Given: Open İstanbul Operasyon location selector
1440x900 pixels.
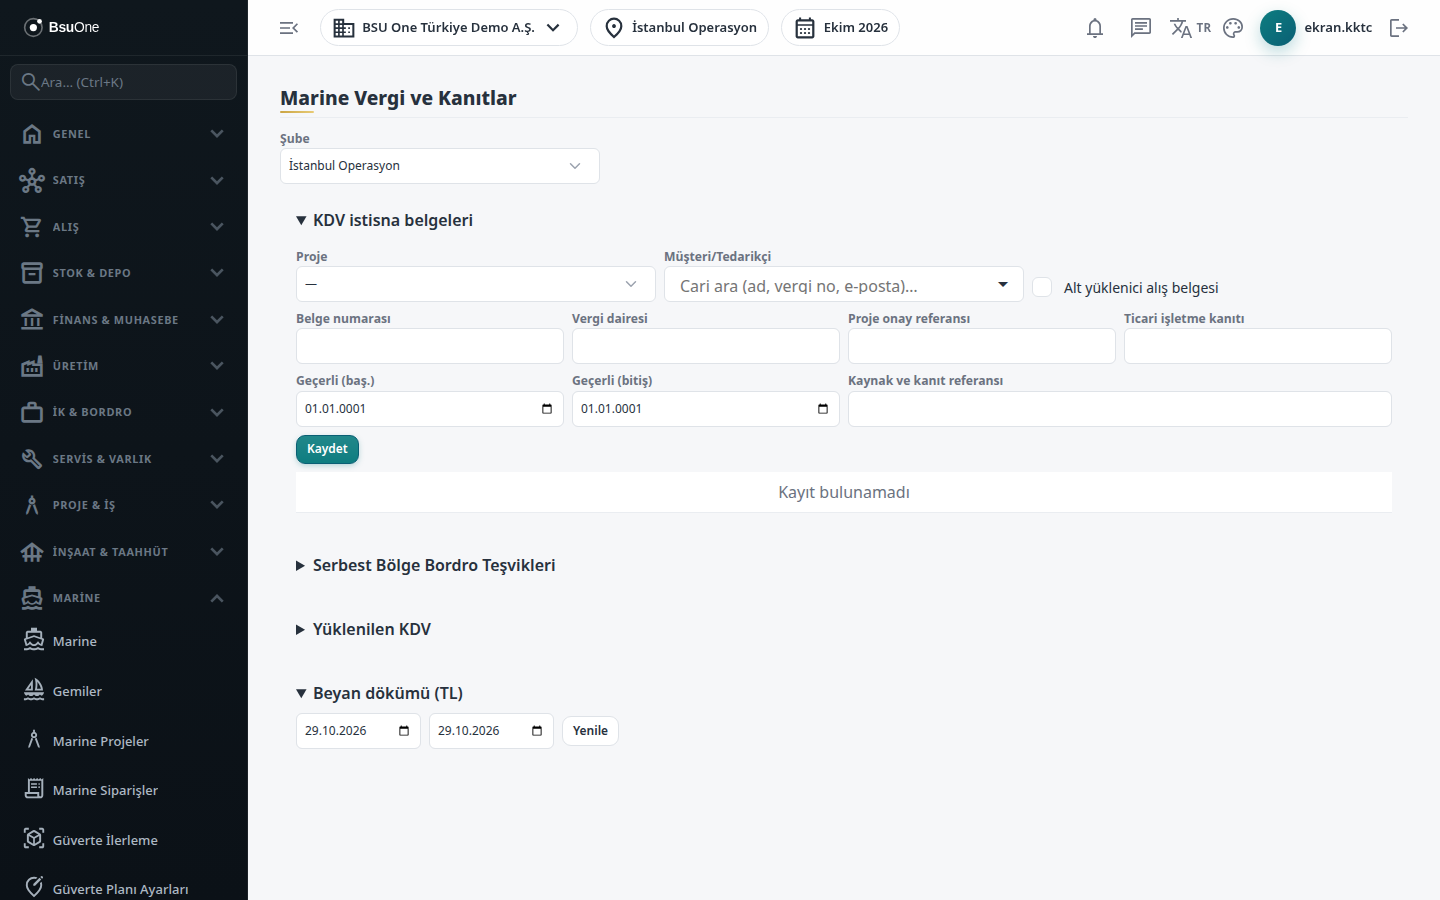Looking at the screenshot, I should (680, 28).
